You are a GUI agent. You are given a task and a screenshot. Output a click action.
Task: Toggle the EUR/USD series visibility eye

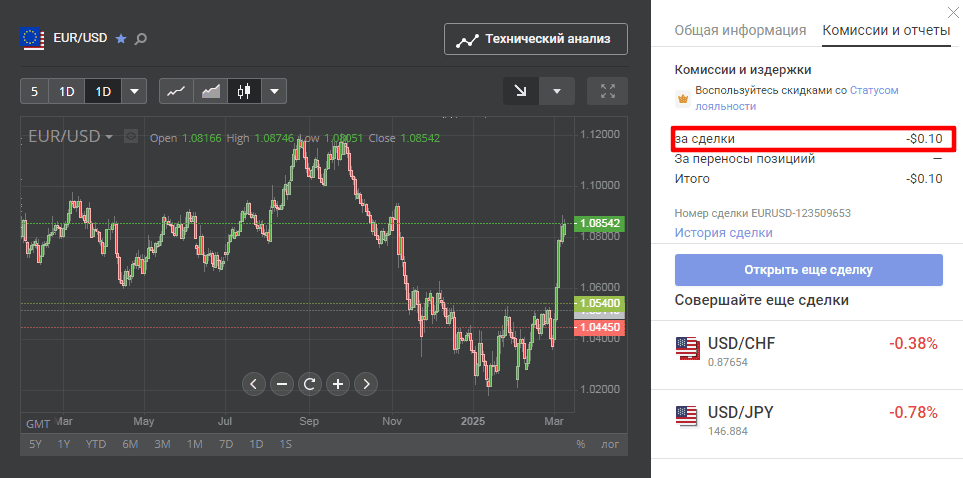tap(130, 136)
